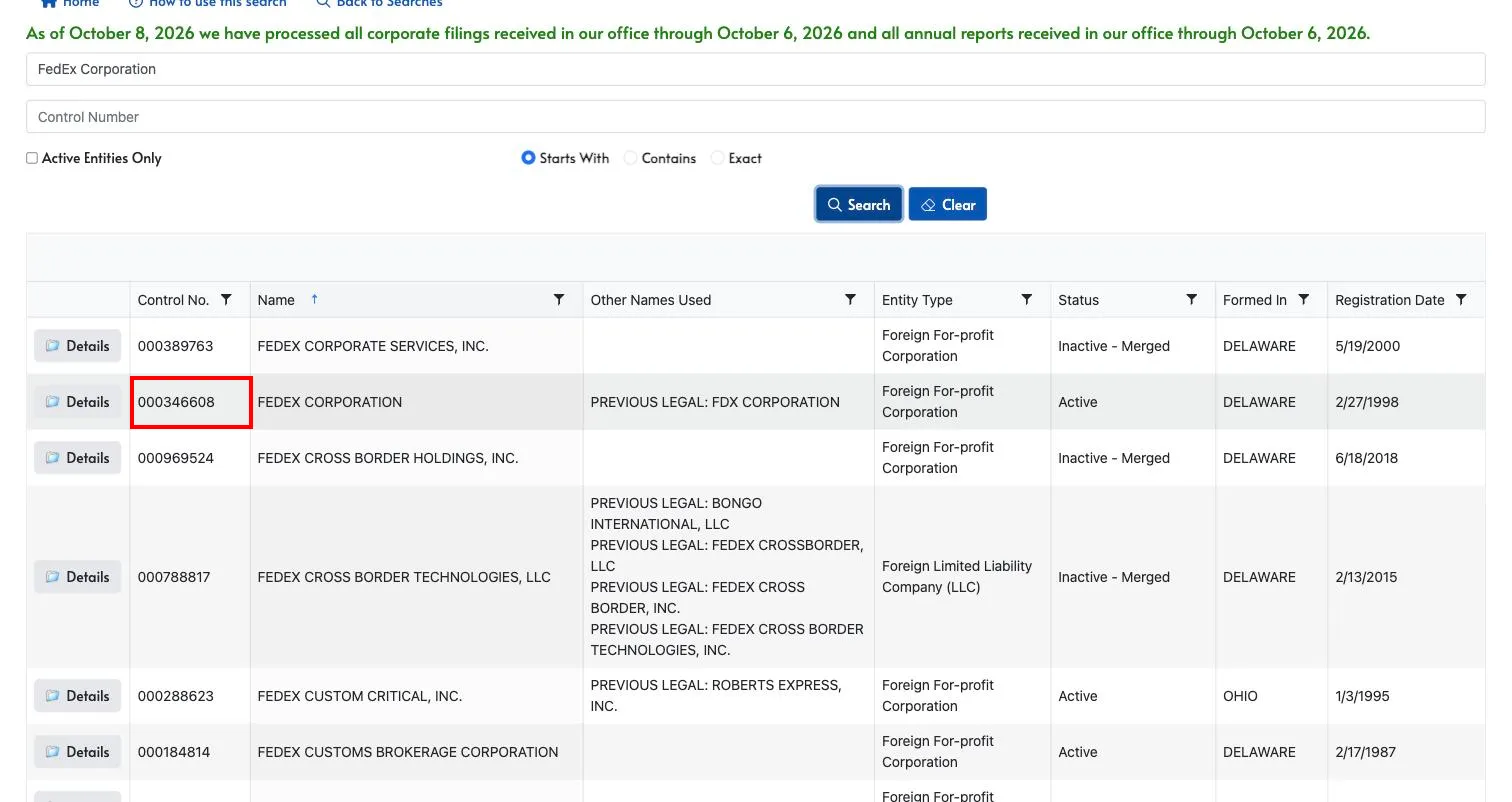Sort by Registration Date column header
Viewport: 1512px width, 802px height.
1390,300
